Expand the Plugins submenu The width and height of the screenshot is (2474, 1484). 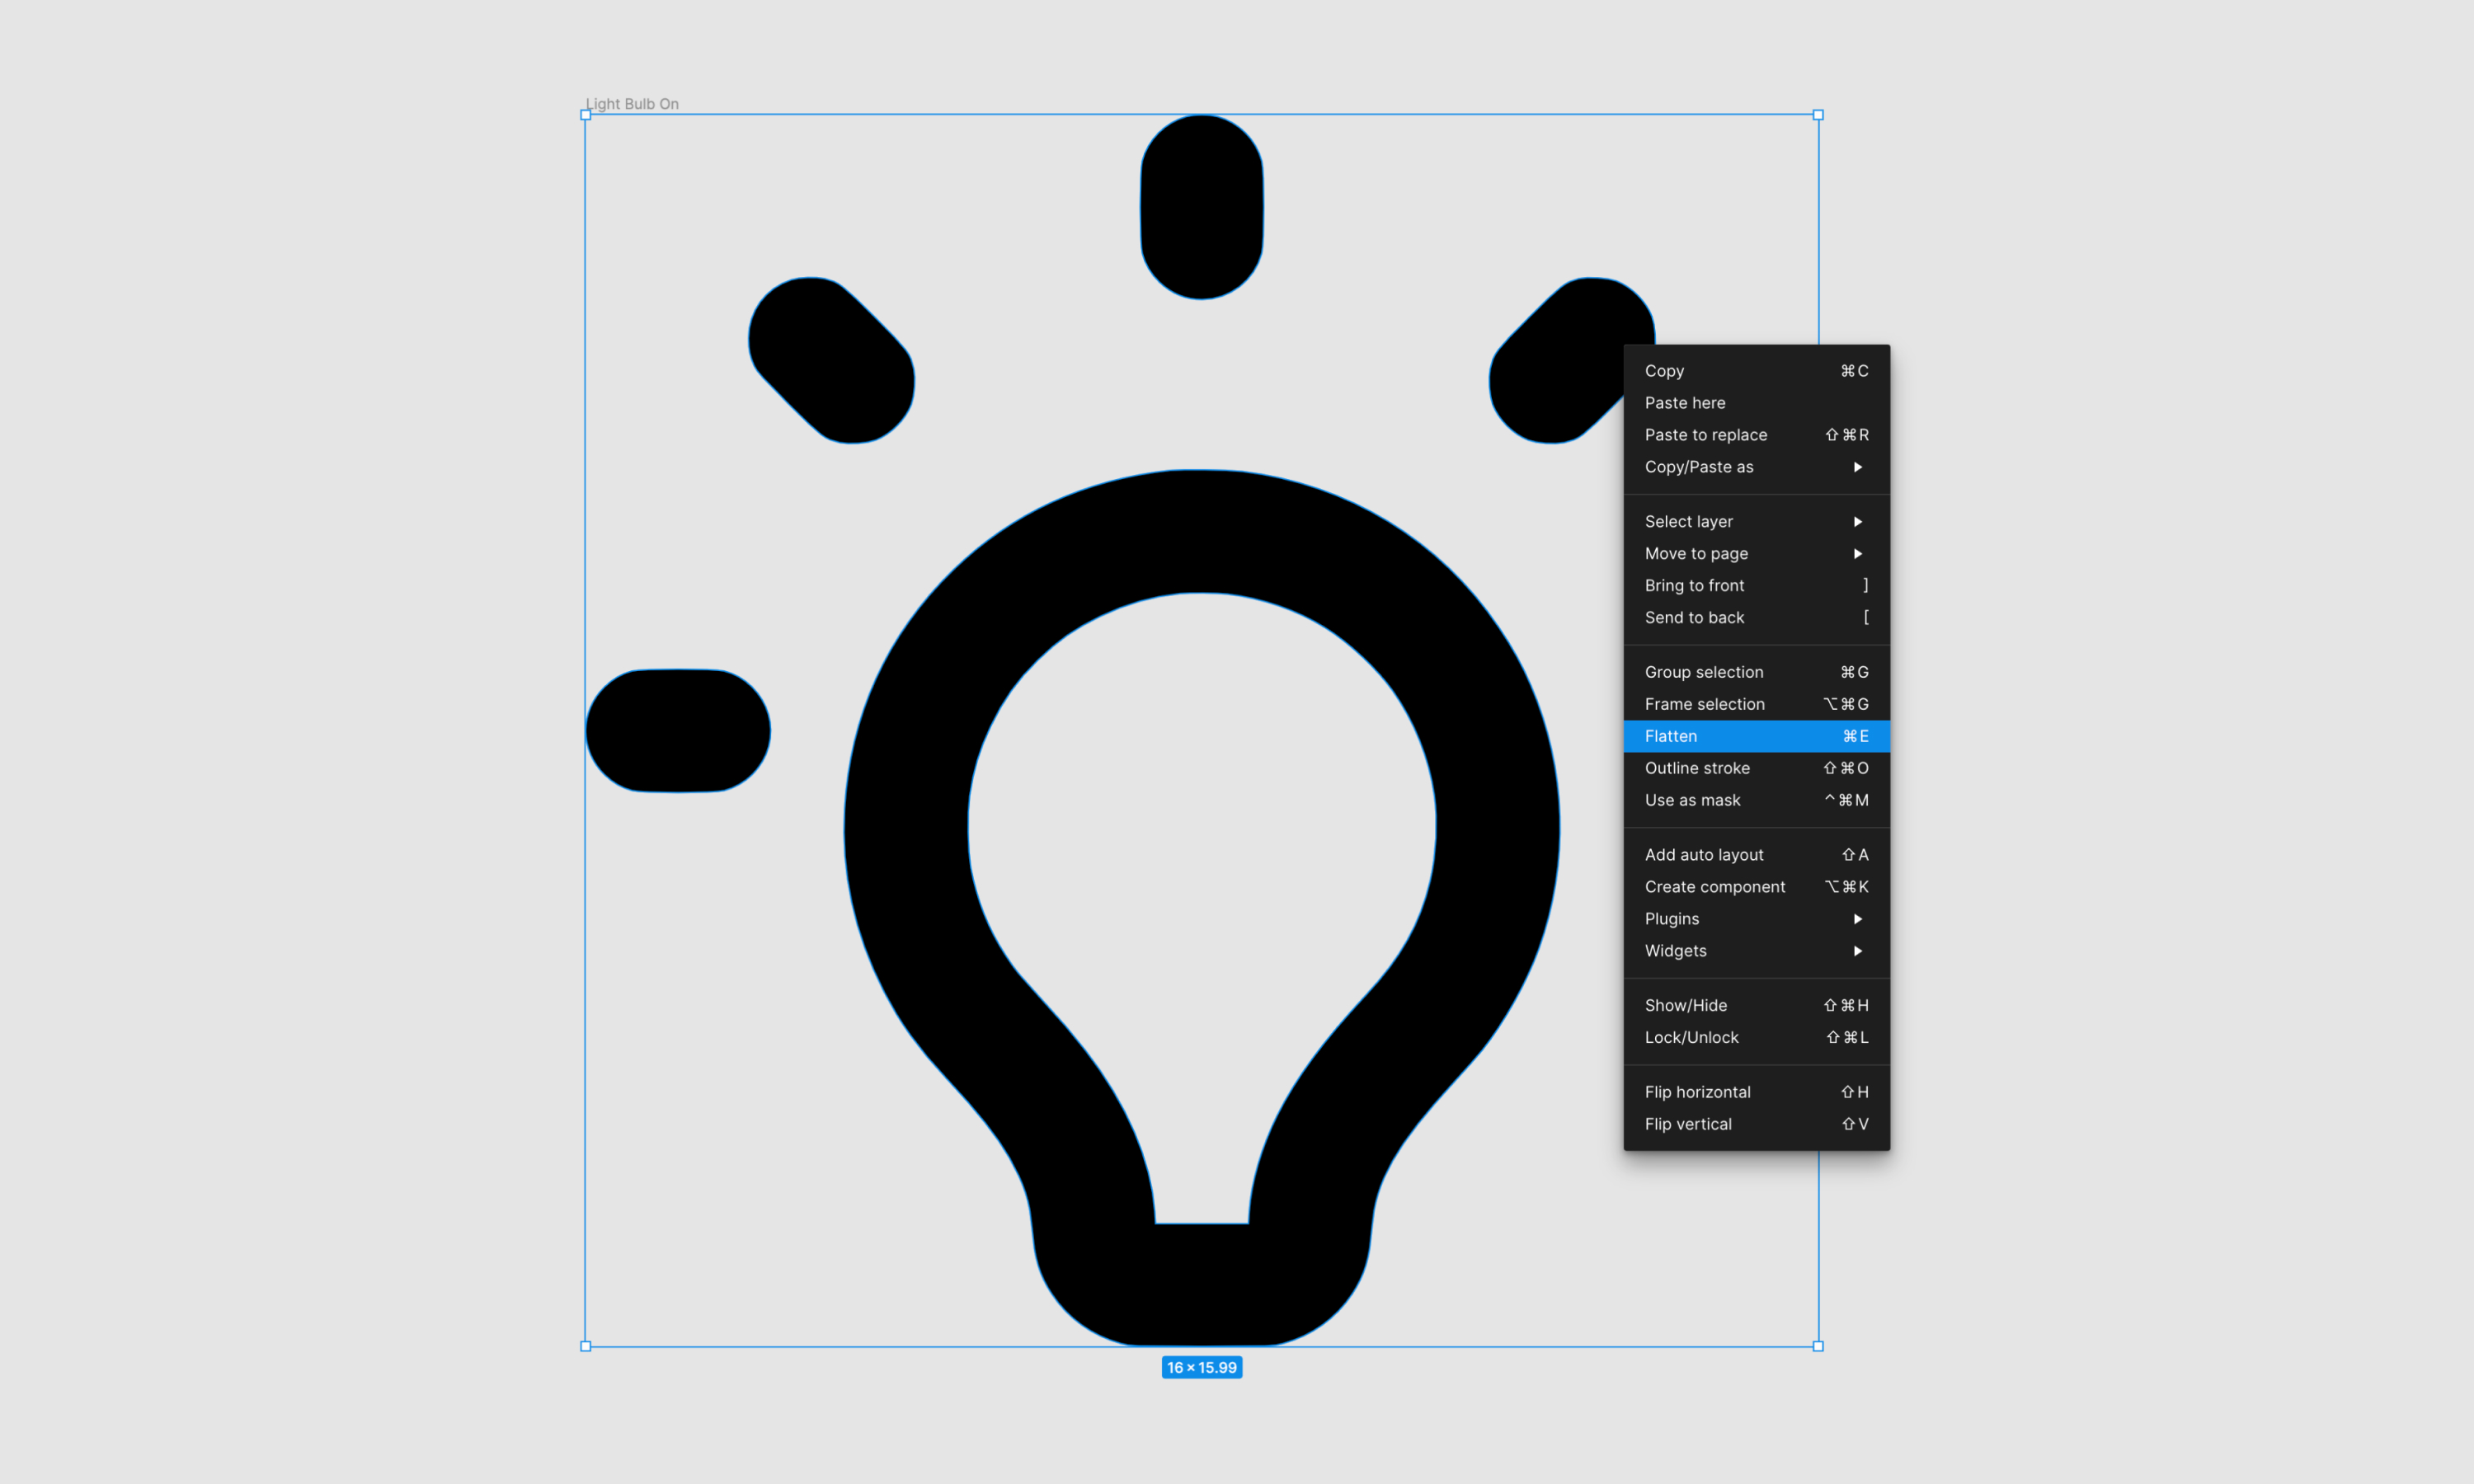1756,919
